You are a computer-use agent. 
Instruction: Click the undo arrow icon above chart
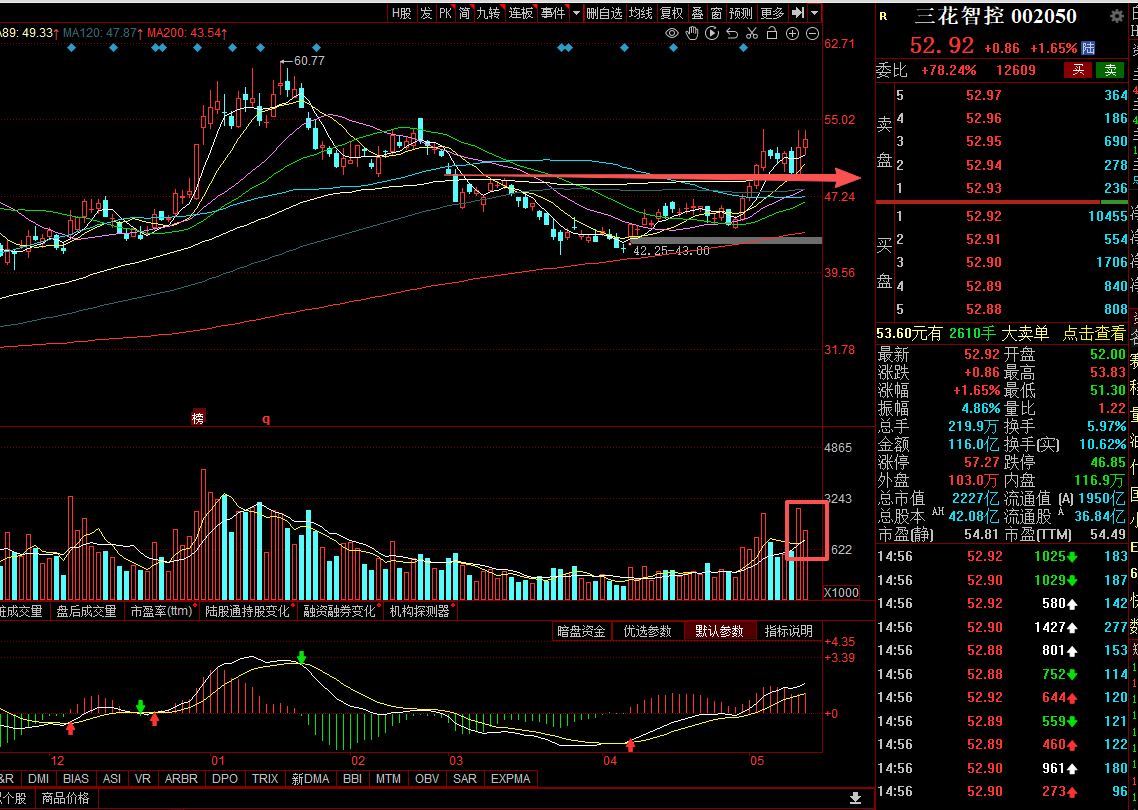pos(732,33)
